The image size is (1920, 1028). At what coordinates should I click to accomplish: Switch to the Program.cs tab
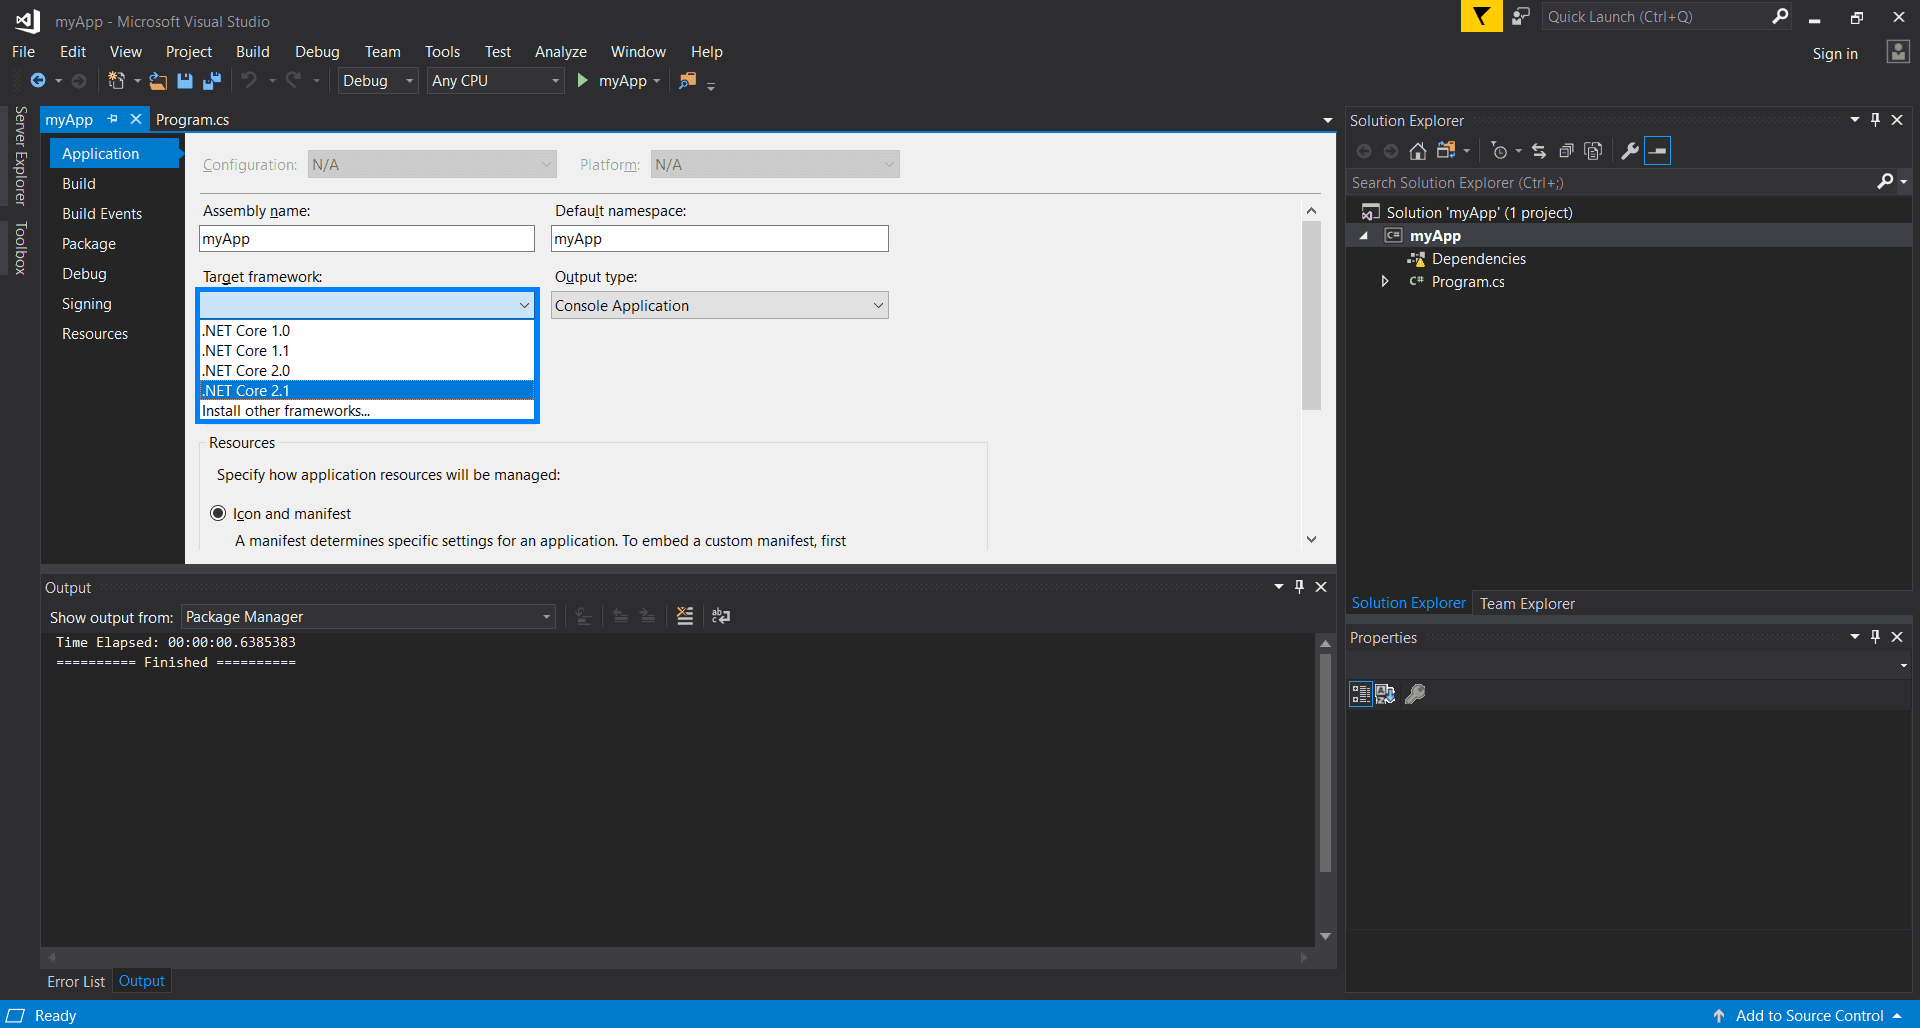(192, 120)
